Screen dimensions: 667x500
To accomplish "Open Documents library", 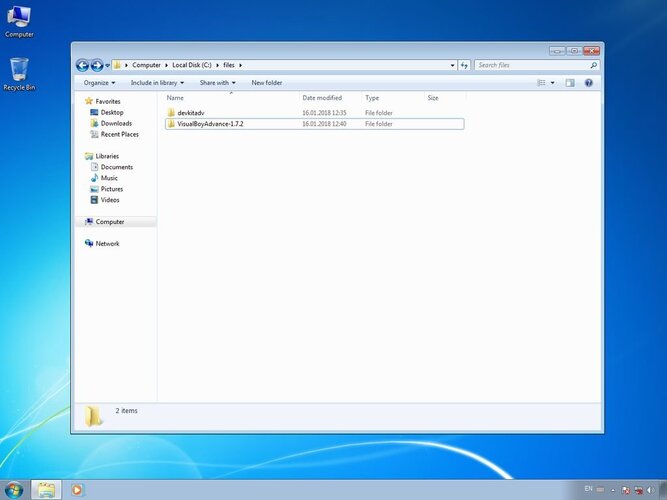I will (x=117, y=167).
